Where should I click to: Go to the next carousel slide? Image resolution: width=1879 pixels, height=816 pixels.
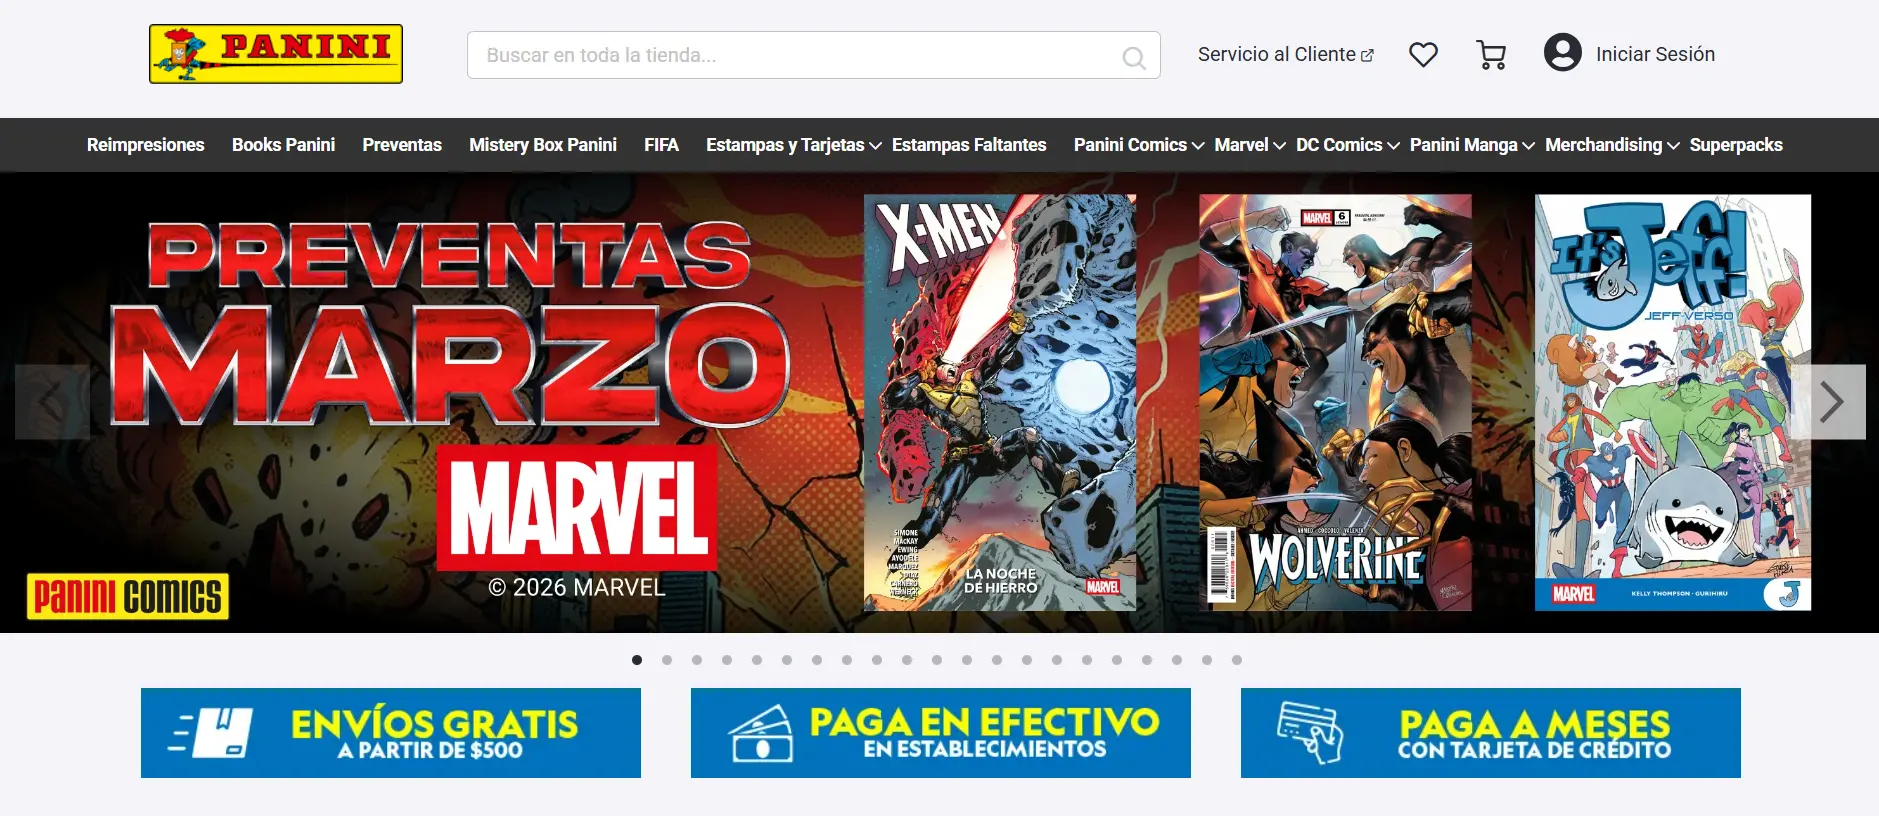1832,402
